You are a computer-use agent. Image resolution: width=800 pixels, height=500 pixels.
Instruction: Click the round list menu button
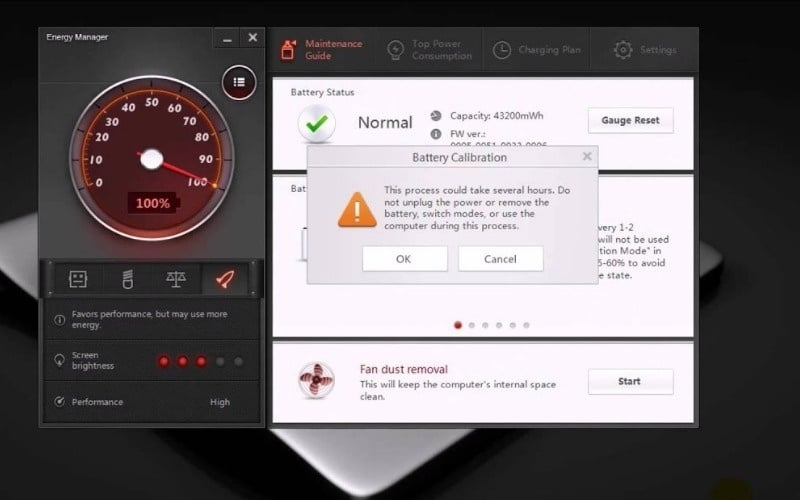(239, 82)
